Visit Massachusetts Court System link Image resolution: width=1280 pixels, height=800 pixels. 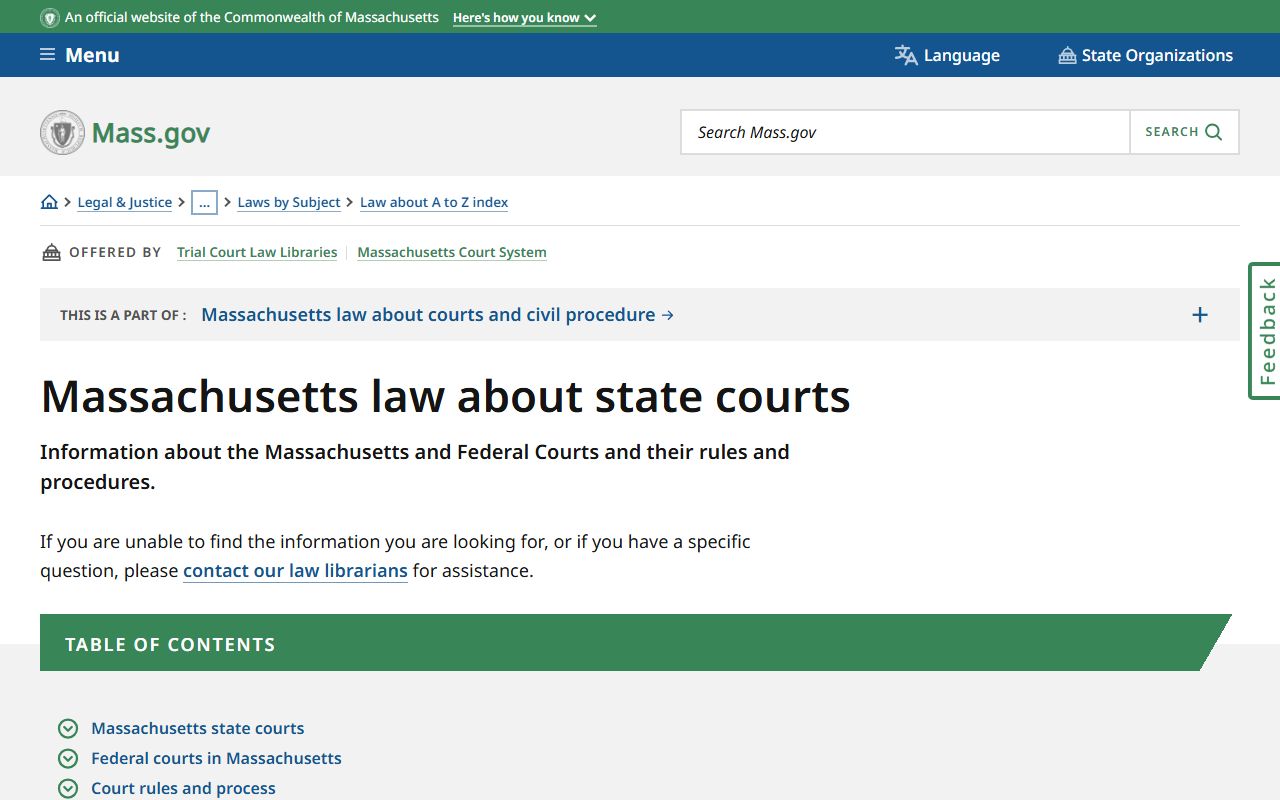(x=452, y=252)
